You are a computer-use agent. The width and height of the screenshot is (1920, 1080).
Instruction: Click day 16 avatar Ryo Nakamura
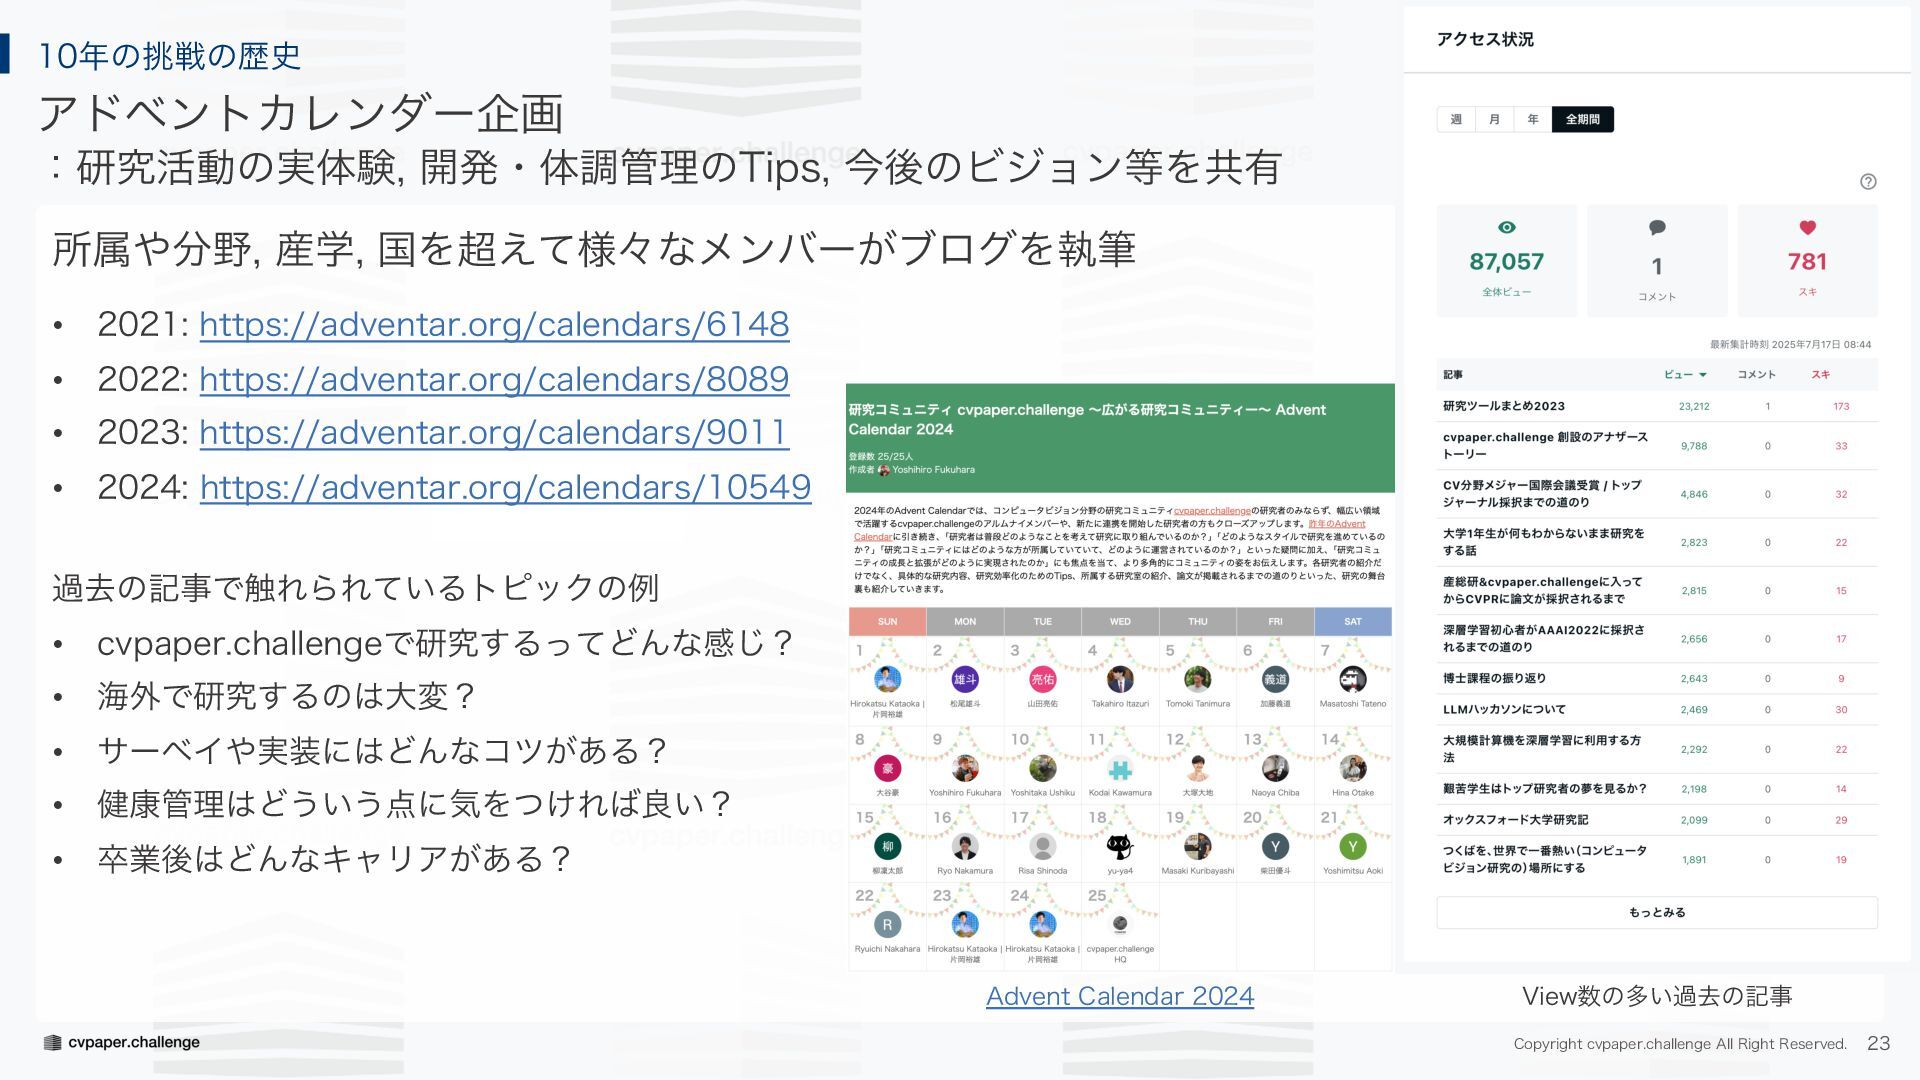[x=964, y=847]
